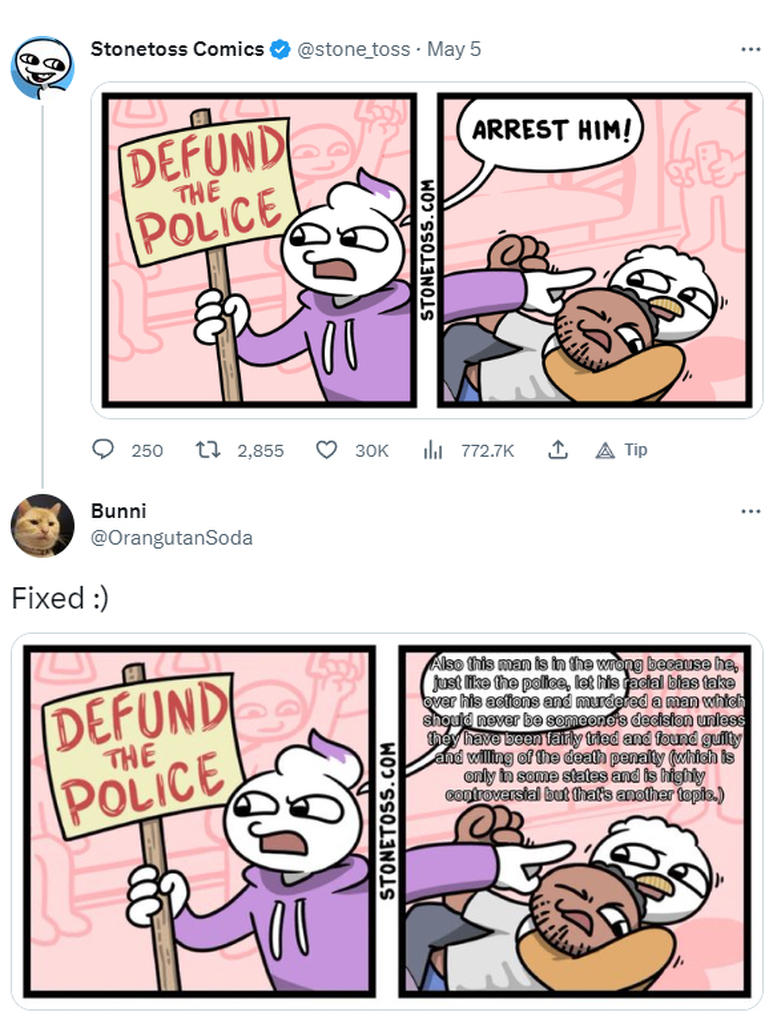Image resolution: width=769 pixels, height=1024 pixels.
Task: Click the Stonetoss Comics display name
Action: (x=177, y=49)
